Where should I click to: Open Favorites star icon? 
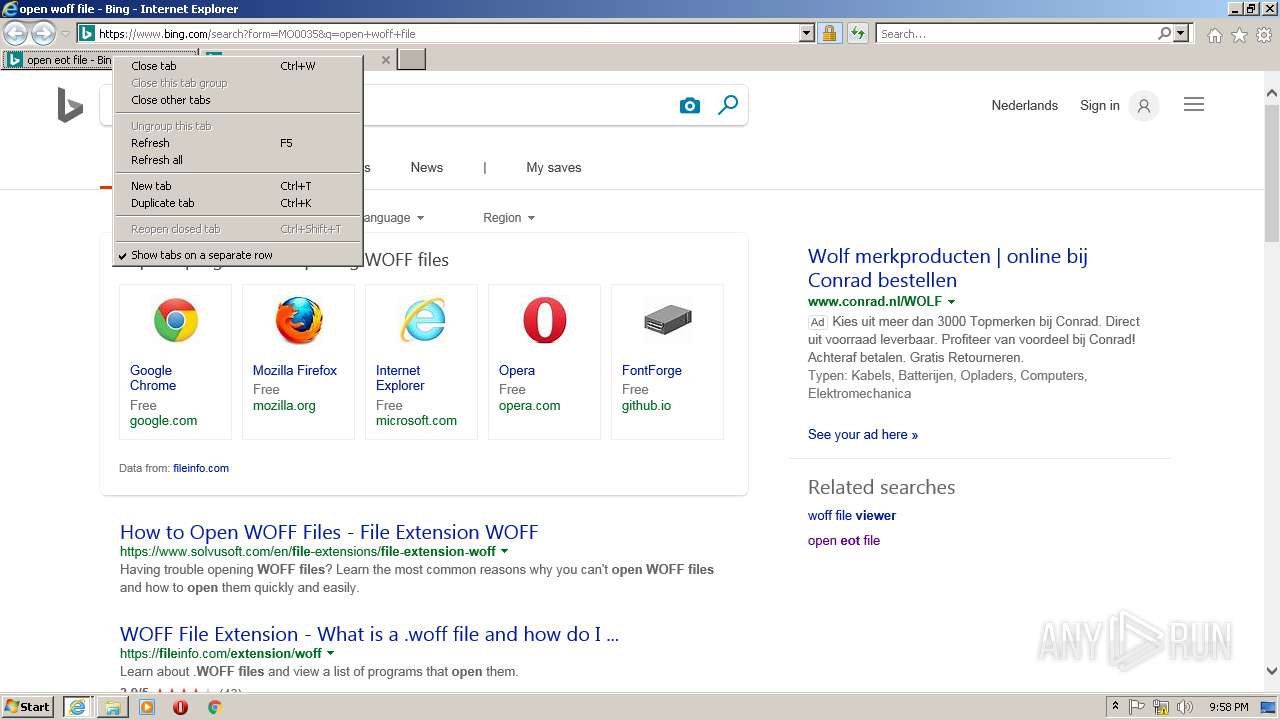[x=1239, y=35]
